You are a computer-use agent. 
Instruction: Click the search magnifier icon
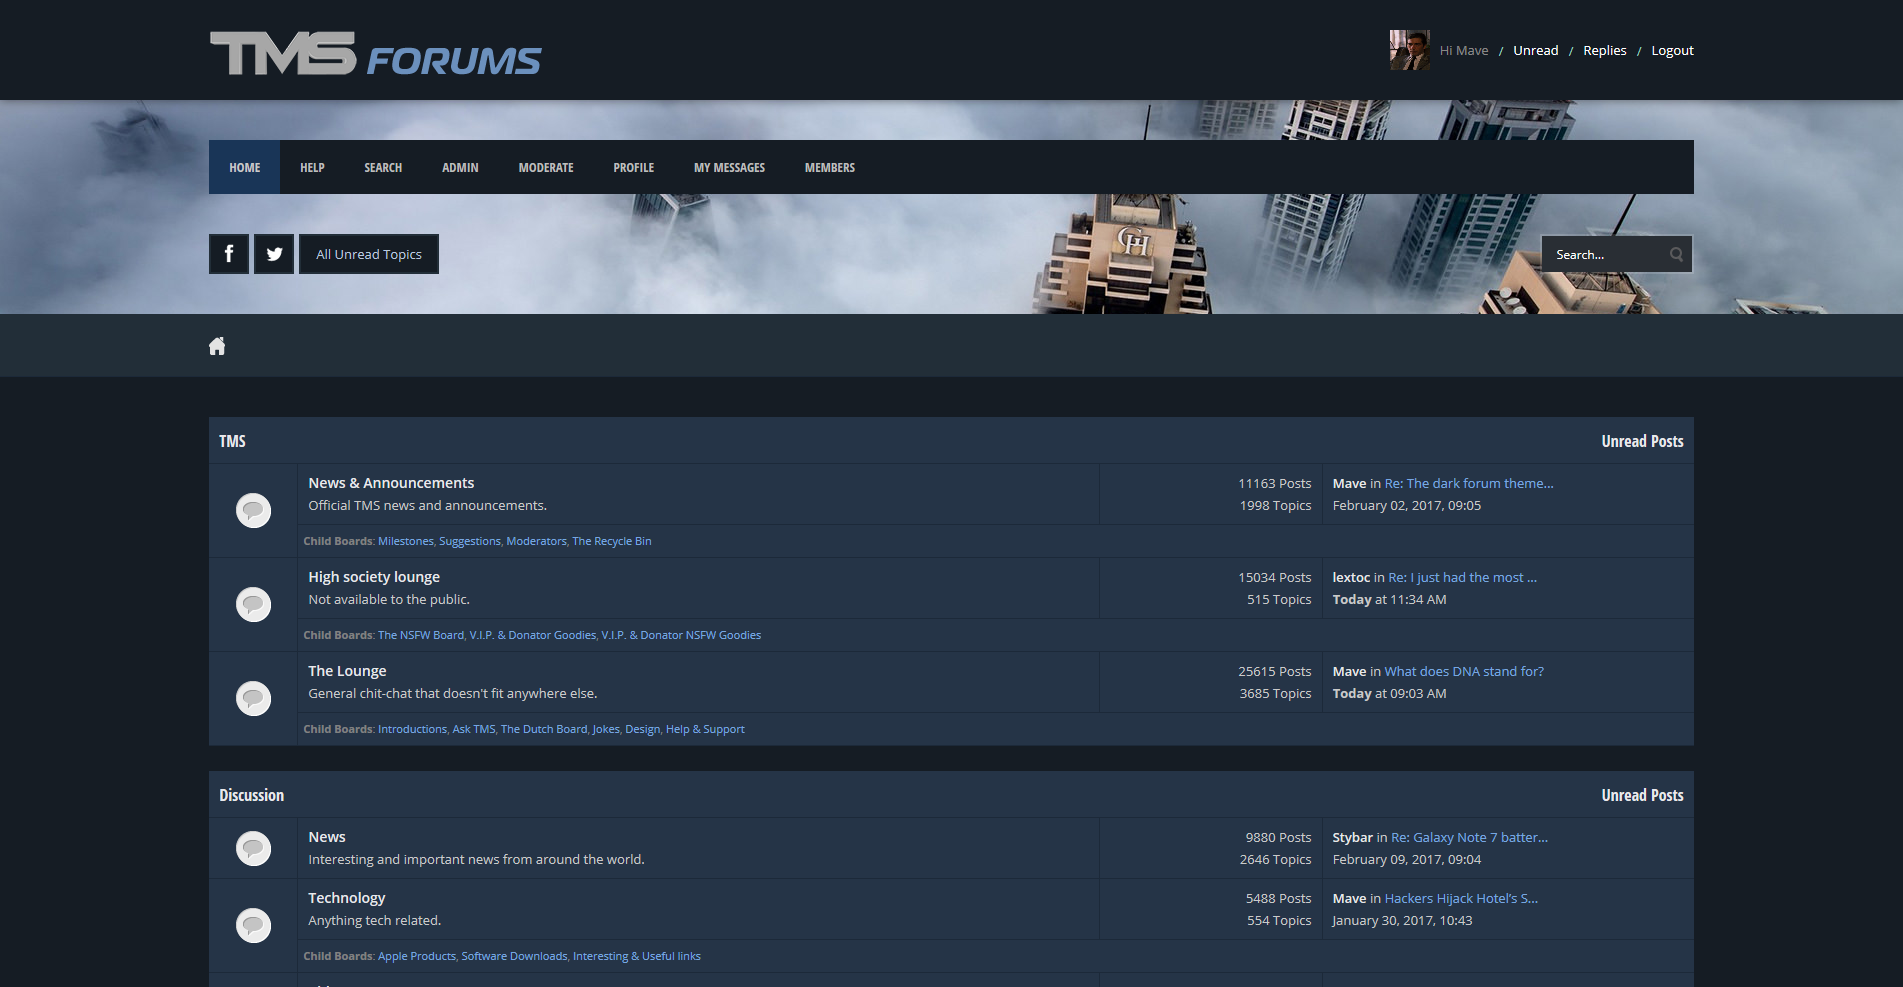pos(1676,255)
